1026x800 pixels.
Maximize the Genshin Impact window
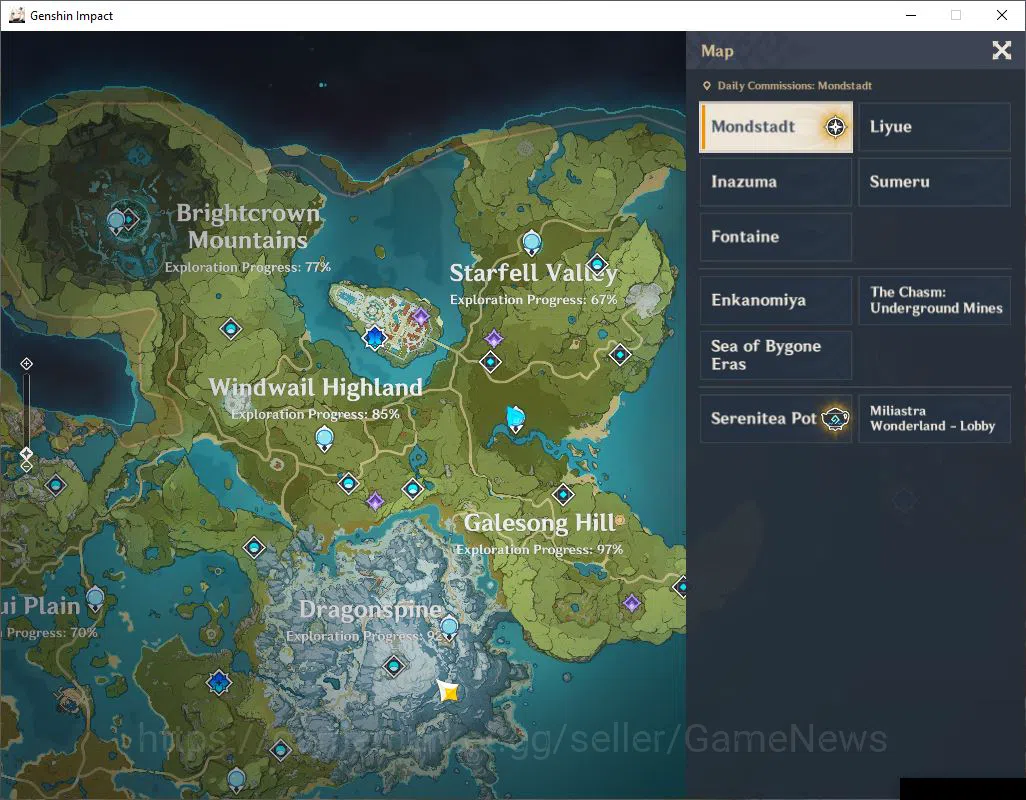pyautogui.click(x=956, y=15)
